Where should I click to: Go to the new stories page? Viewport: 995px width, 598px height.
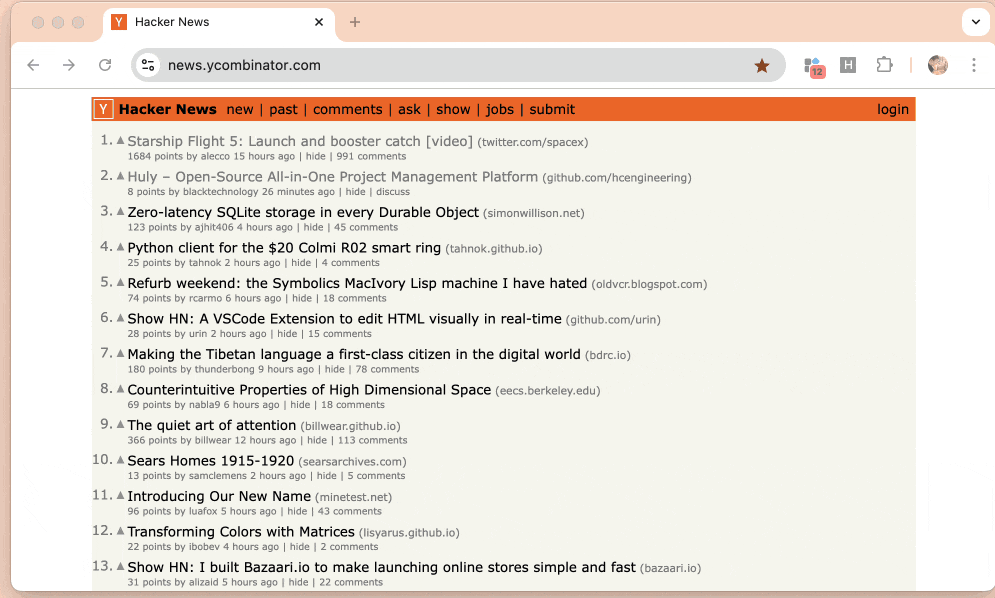(x=240, y=109)
